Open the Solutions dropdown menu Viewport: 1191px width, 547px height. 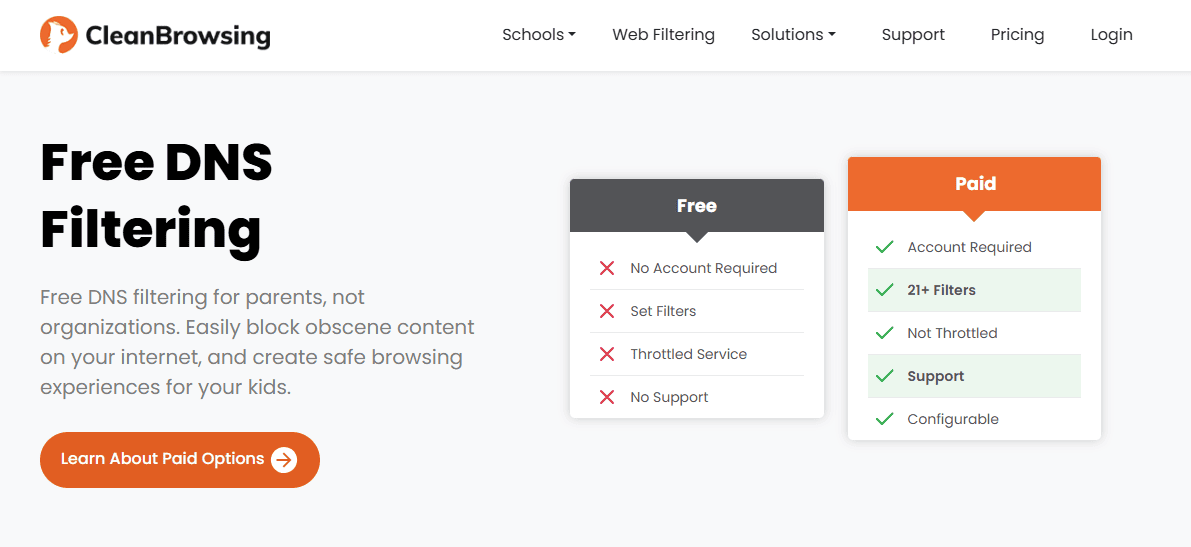tap(793, 35)
